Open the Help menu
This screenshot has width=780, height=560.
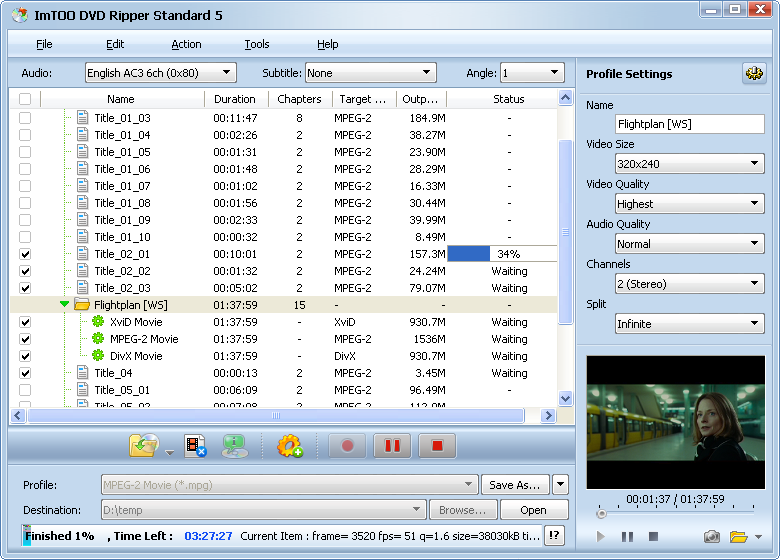point(327,44)
